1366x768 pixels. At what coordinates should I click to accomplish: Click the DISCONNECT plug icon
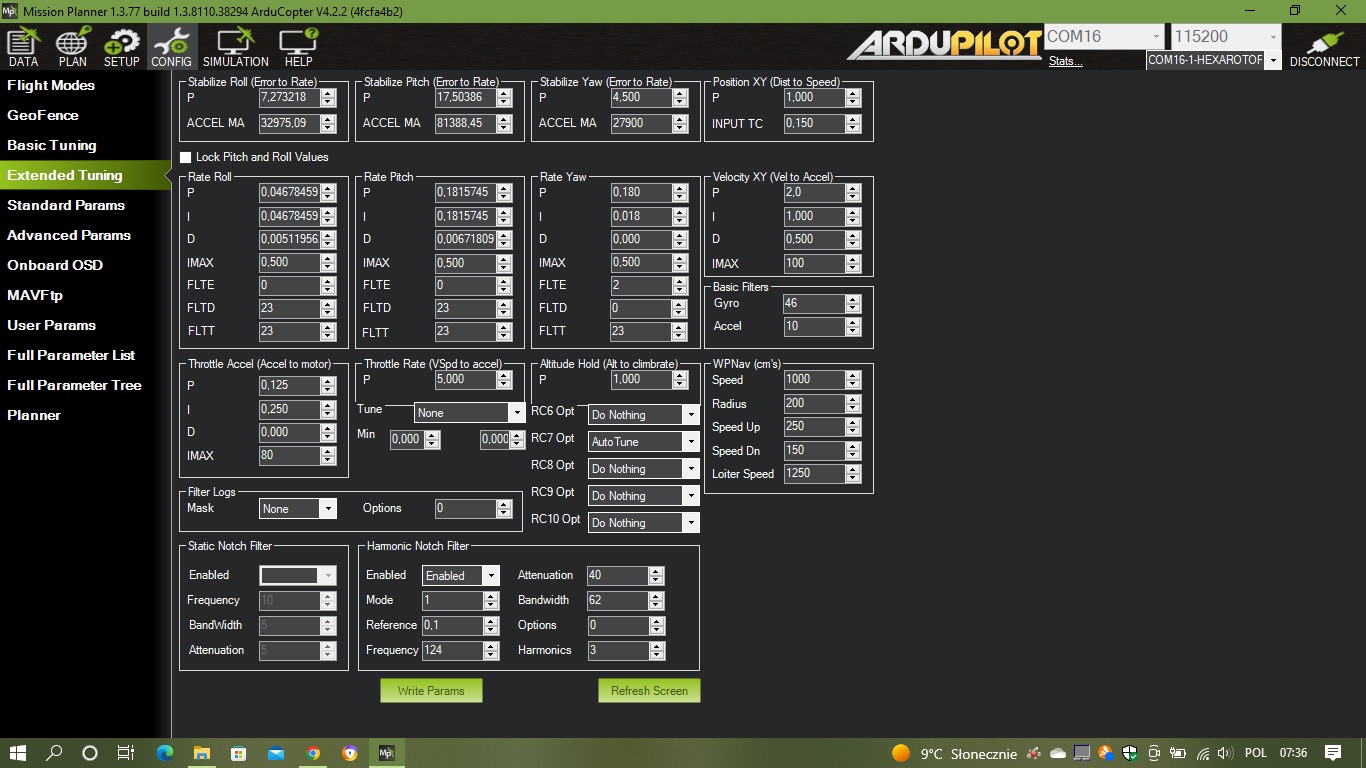[1324, 47]
